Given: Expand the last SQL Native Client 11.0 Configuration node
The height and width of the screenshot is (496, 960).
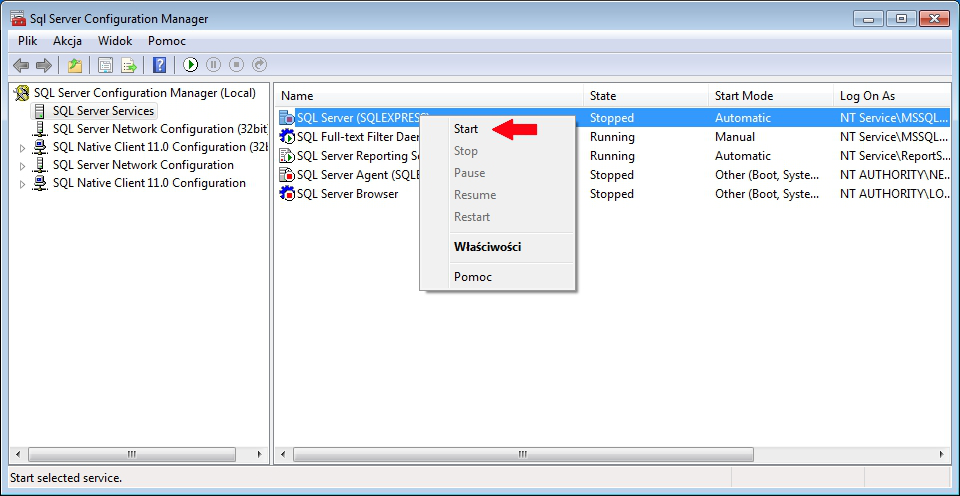Looking at the screenshot, I should click(23, 184).
